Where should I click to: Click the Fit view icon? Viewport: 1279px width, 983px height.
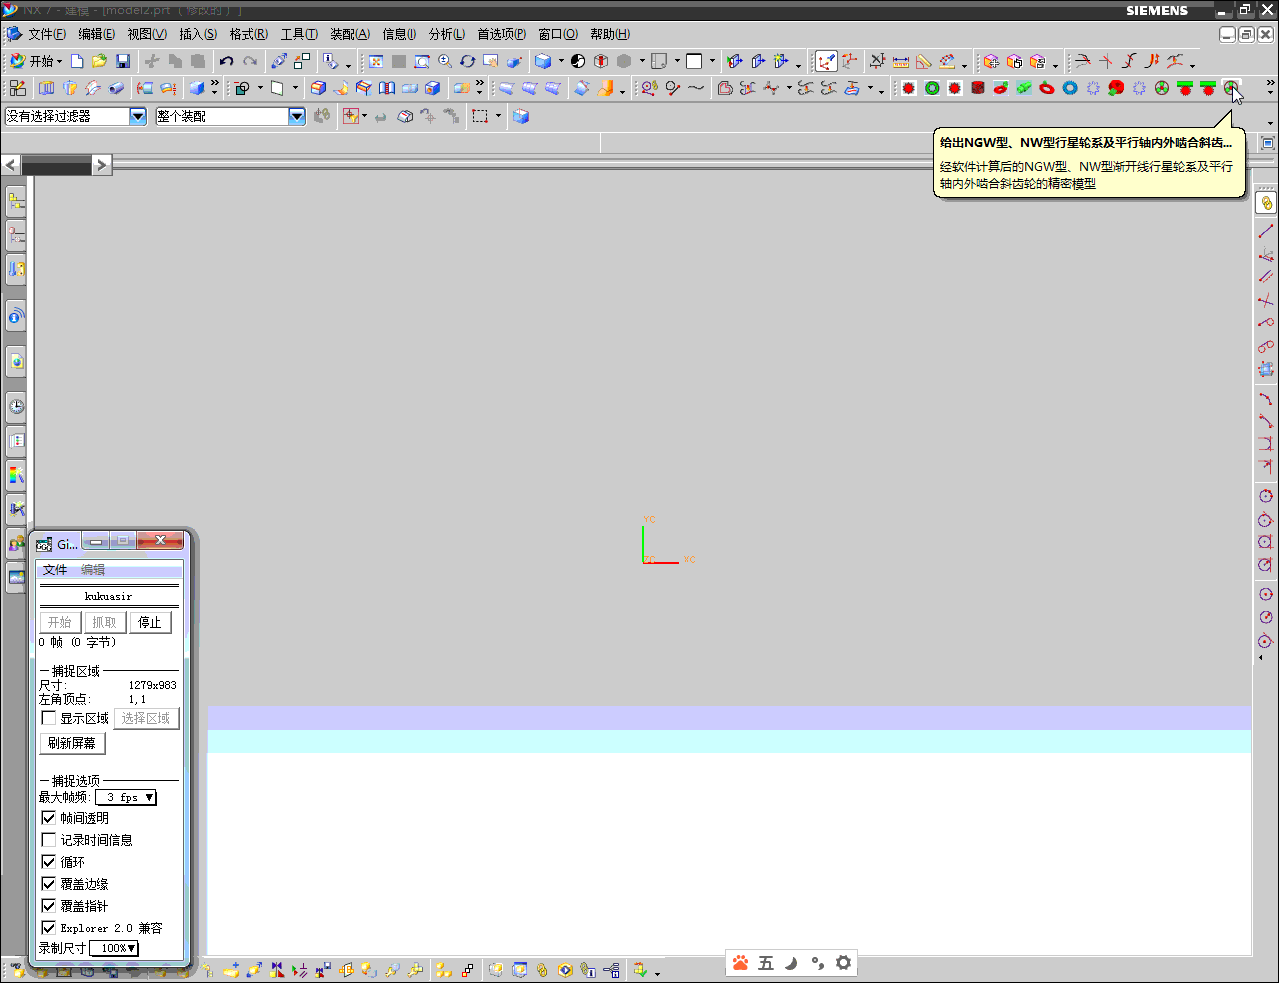coord(376,61)
